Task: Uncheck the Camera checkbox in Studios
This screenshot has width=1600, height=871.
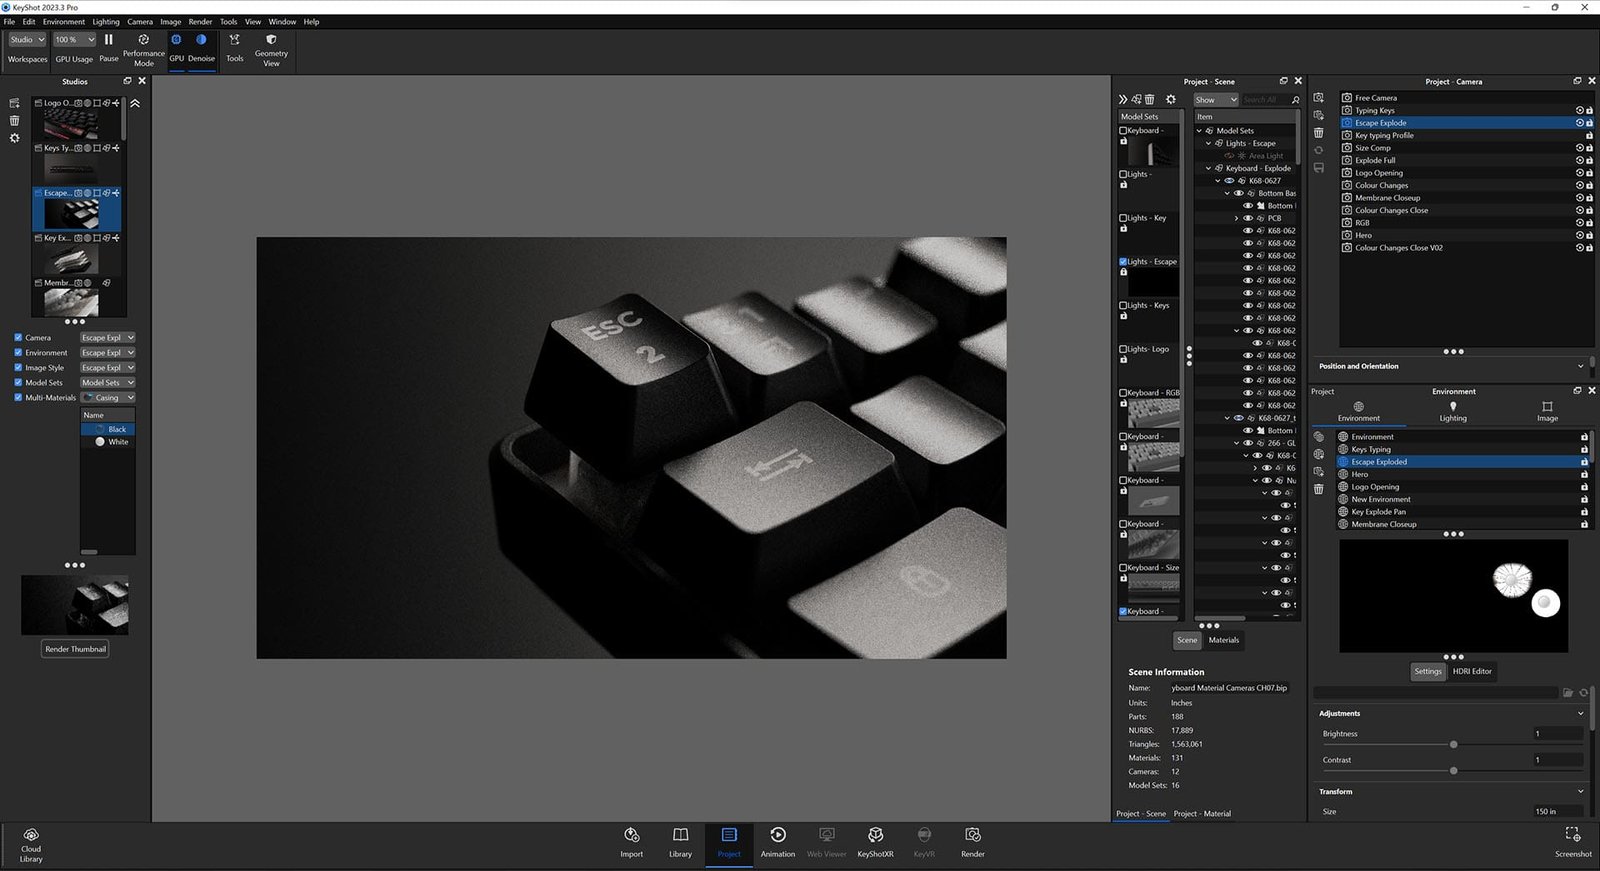Action: [x=18, y=338]
